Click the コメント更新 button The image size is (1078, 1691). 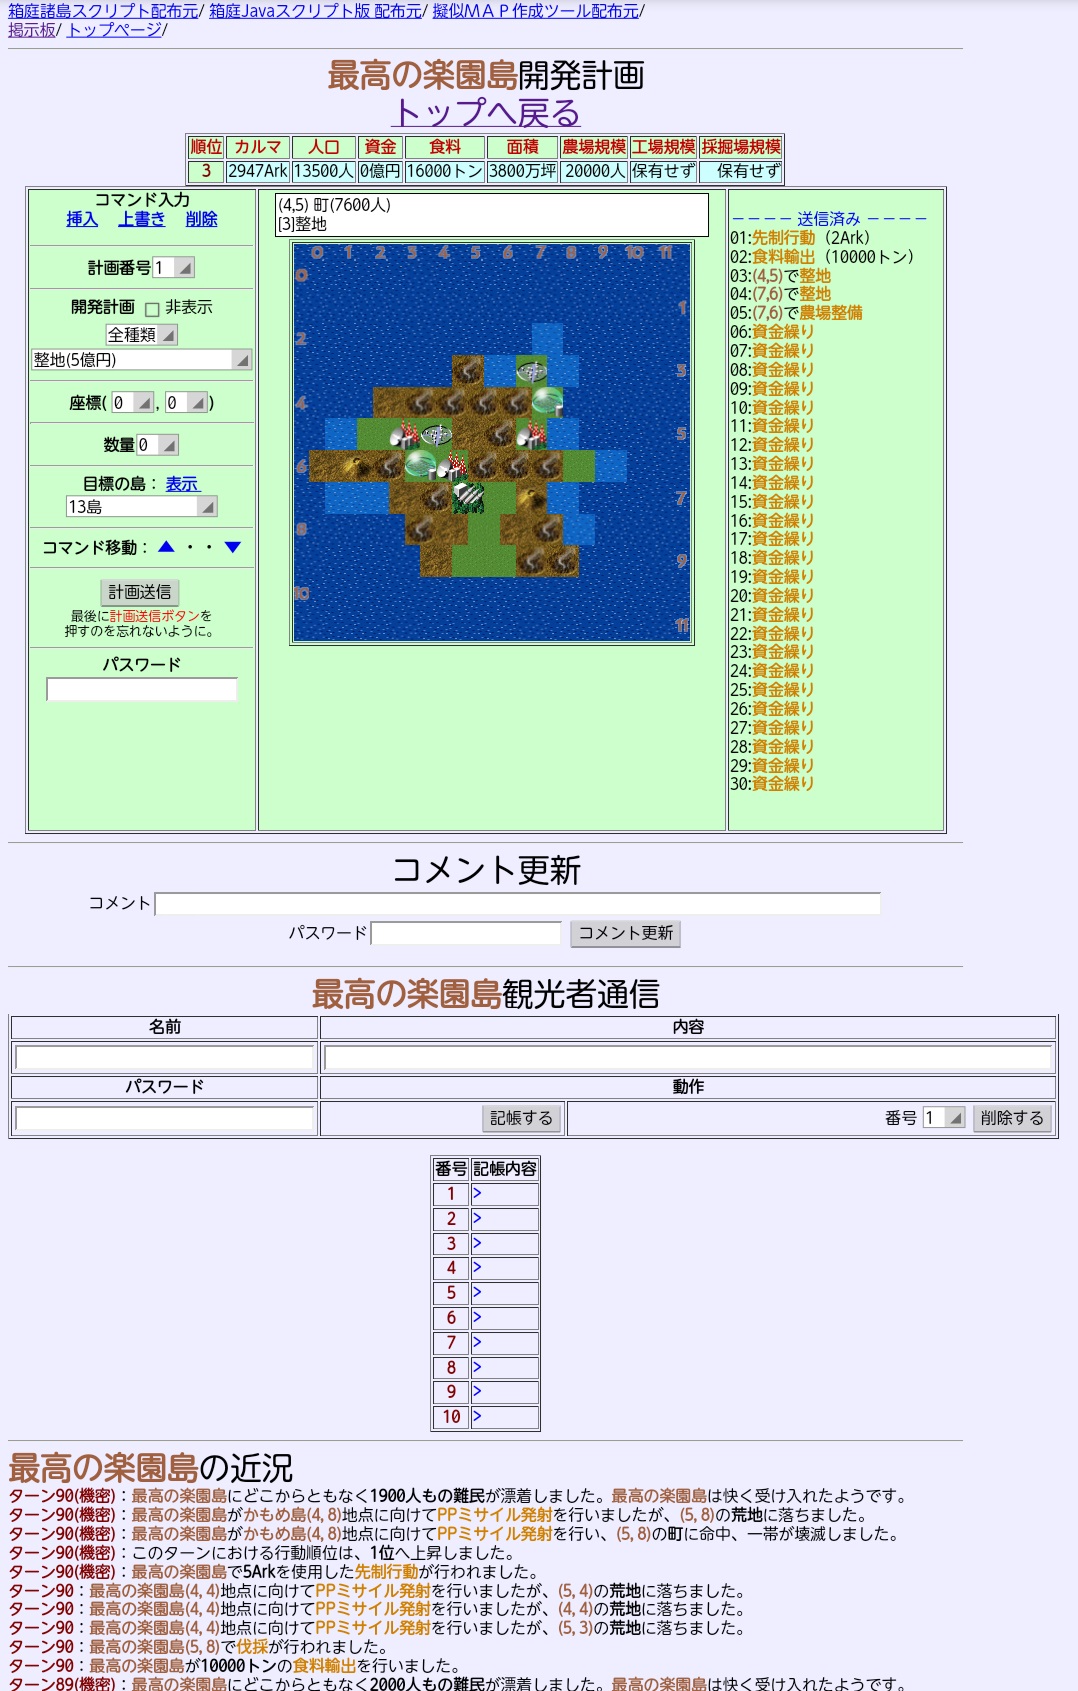pyautogui.click(x=625, y=933)
